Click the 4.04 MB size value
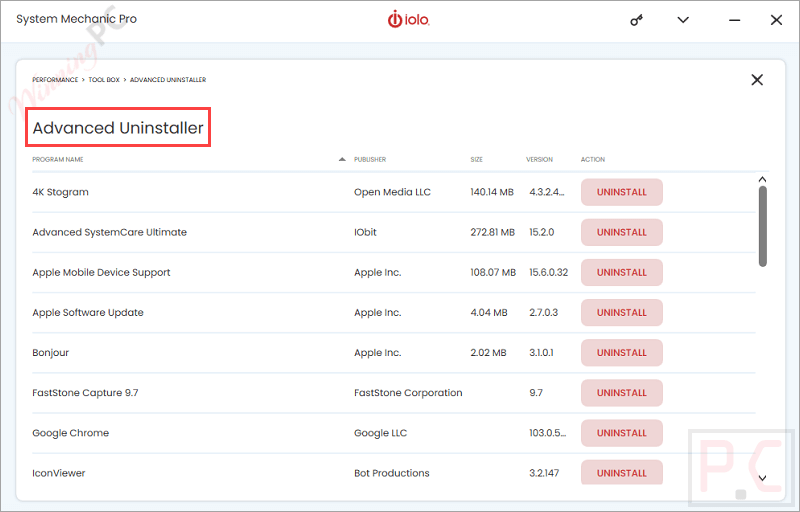The image size is (800, 512). [489, 313]
